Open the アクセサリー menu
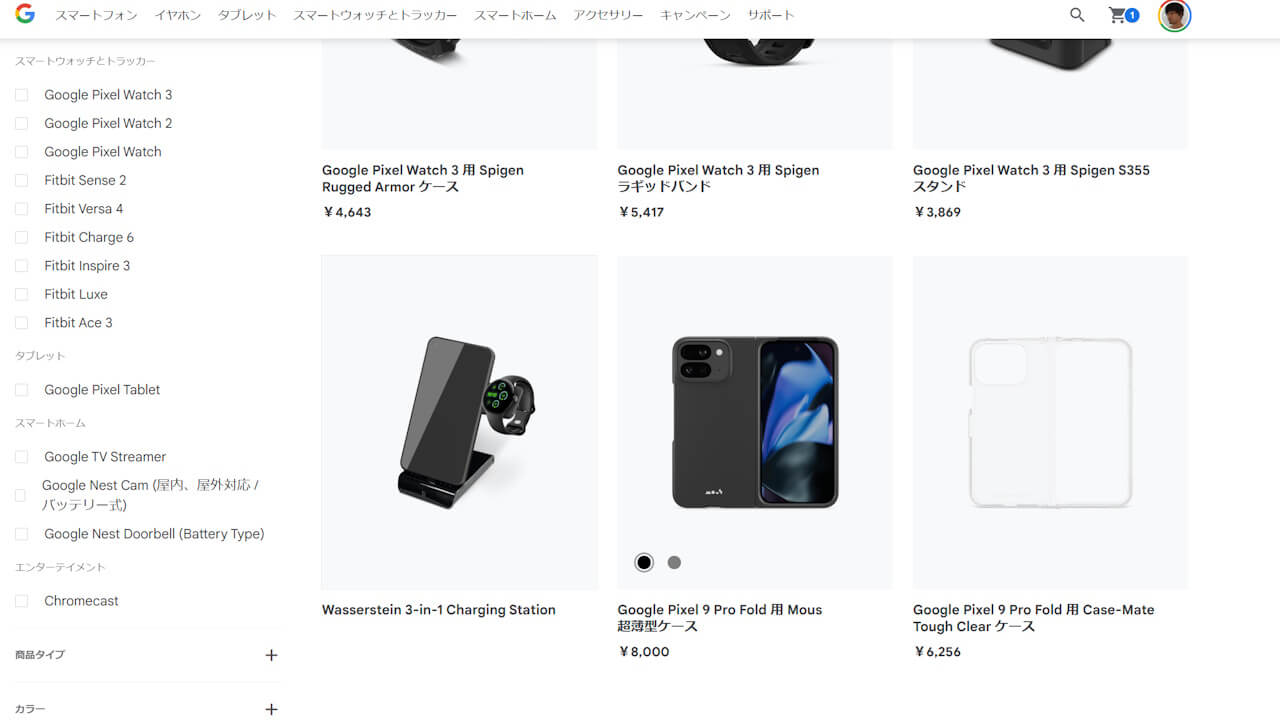The image size is (1280, 720). pyautogui.click(x=608, y=15)
